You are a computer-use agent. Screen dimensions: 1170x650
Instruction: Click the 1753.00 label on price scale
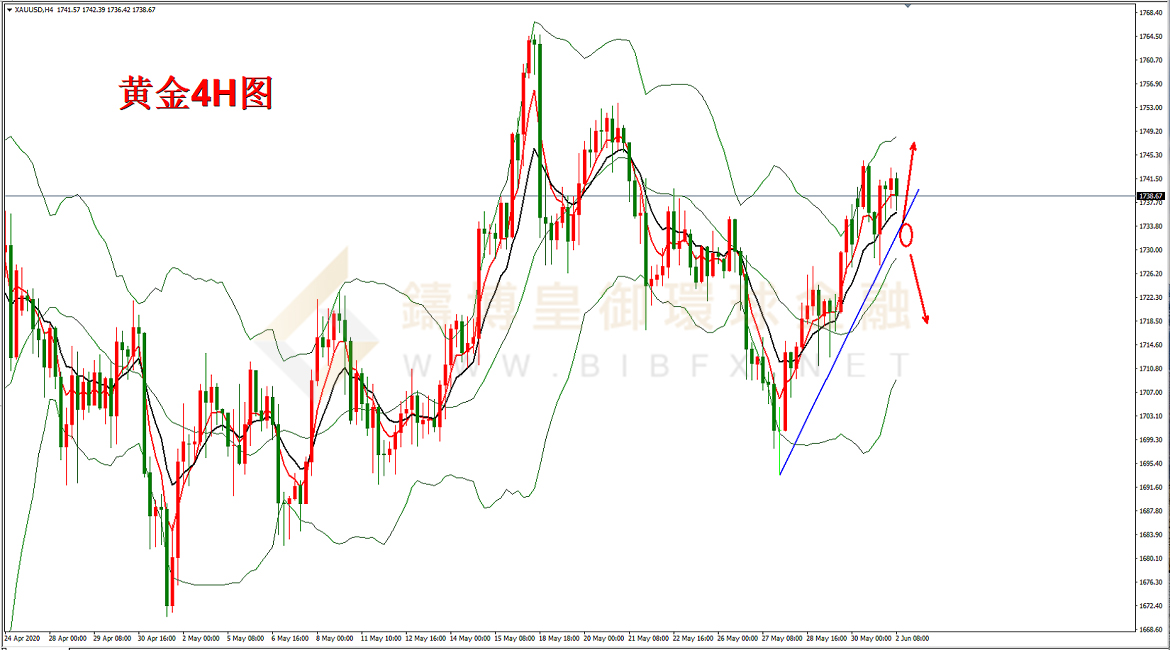click(x=1151, y=108)
